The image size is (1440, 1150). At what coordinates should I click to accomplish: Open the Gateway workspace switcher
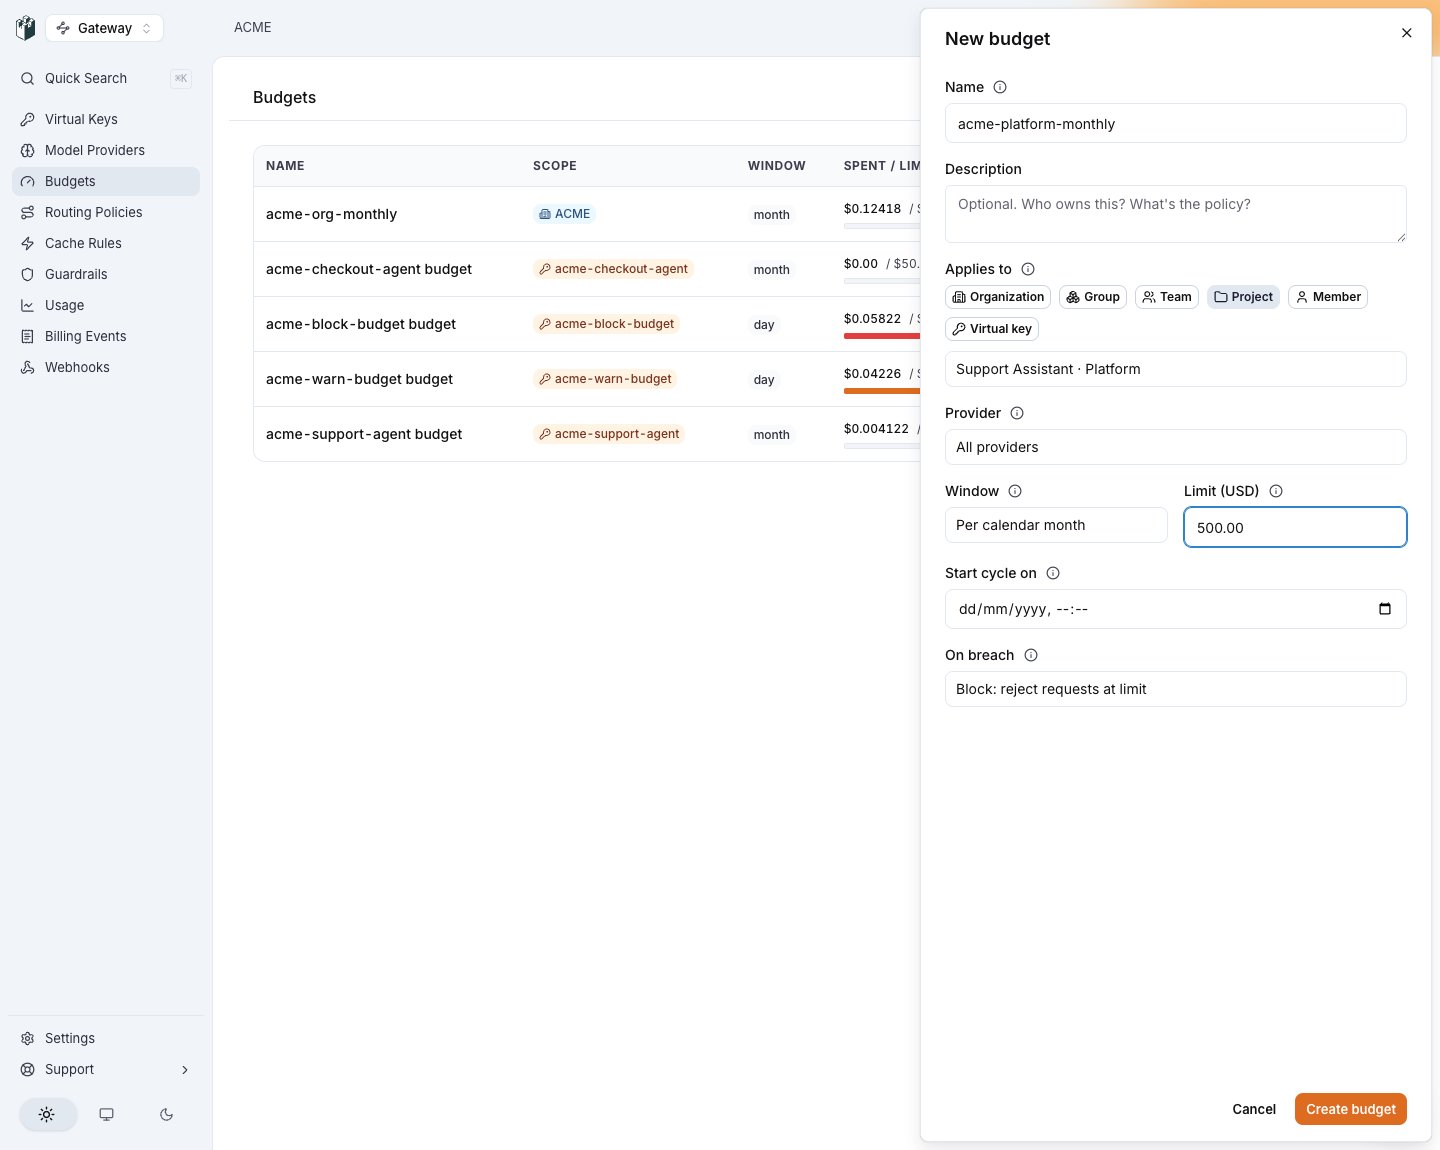point(105,28)
